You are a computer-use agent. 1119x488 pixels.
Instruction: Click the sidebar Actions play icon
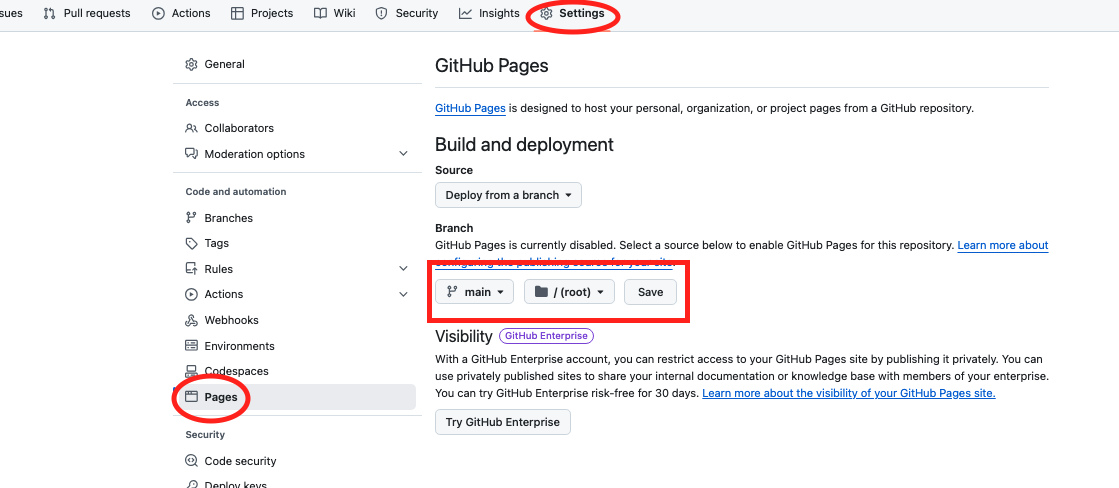[x=191, y=294]
